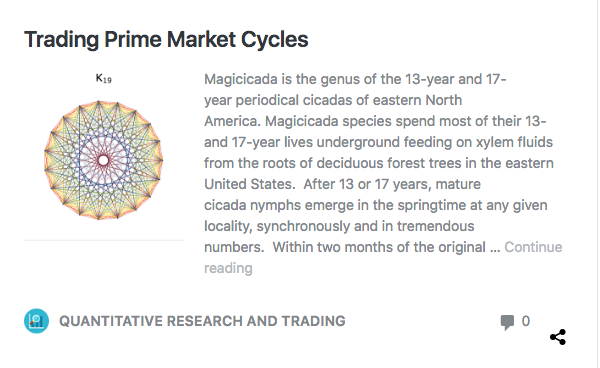Open the 'Trading Prime Market Cycles' post title
This screenshot has width=600, height=368.
[166, 39]
